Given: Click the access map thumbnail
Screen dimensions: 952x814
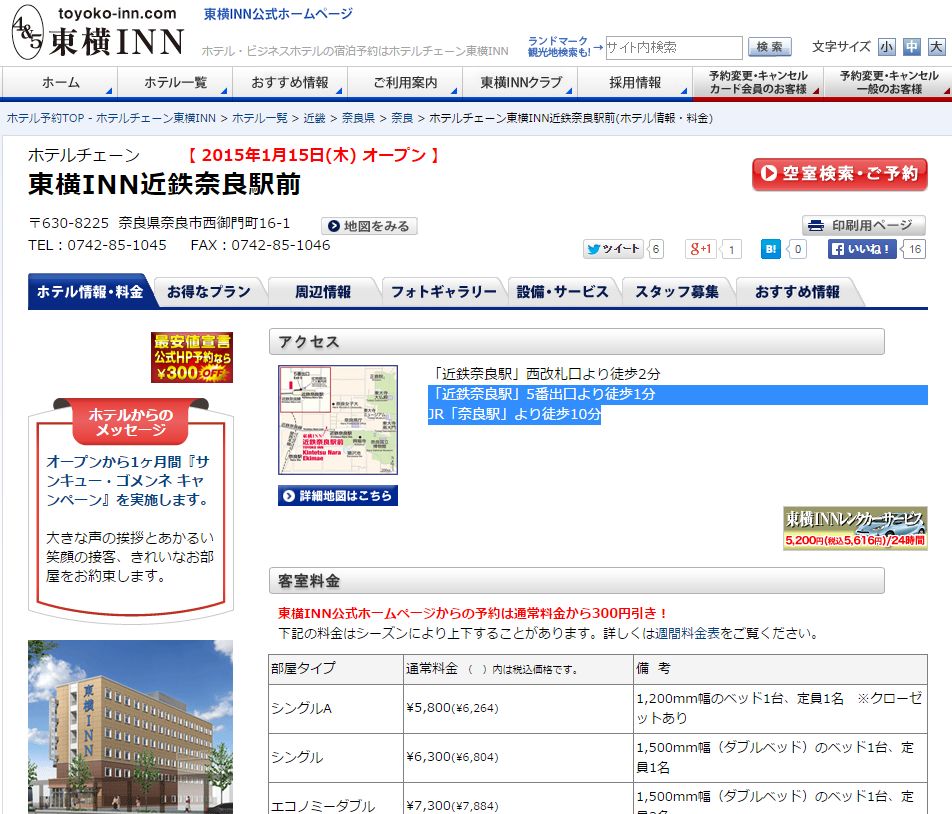Looking at the screenshot, I should click(338, 419).
